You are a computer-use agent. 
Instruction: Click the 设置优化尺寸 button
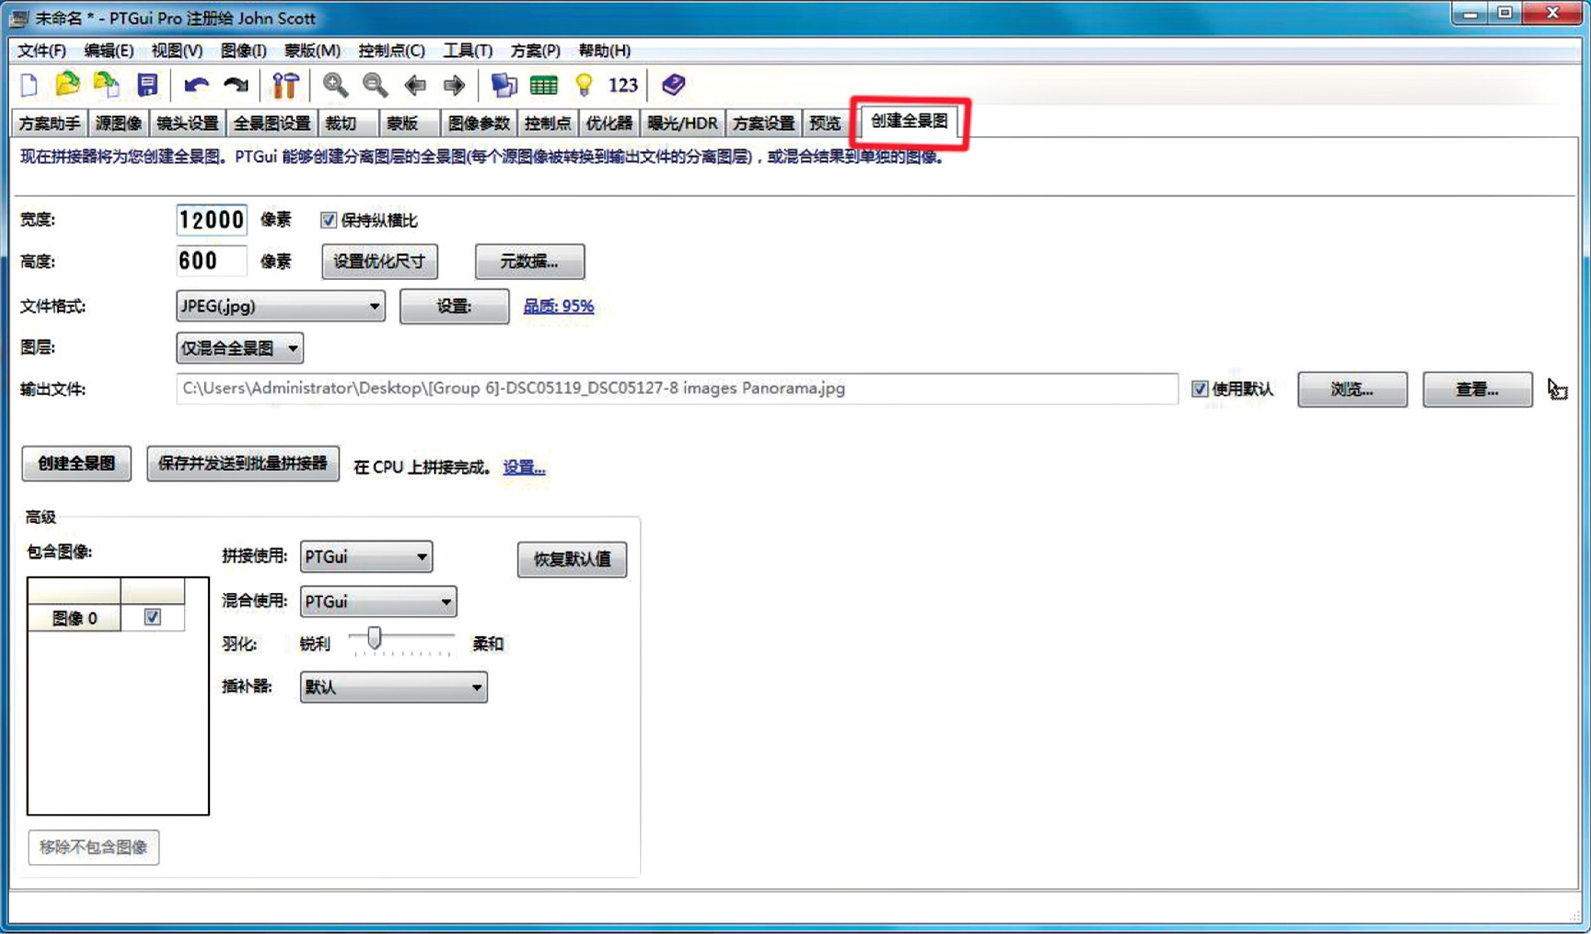(x=379, y=262)
